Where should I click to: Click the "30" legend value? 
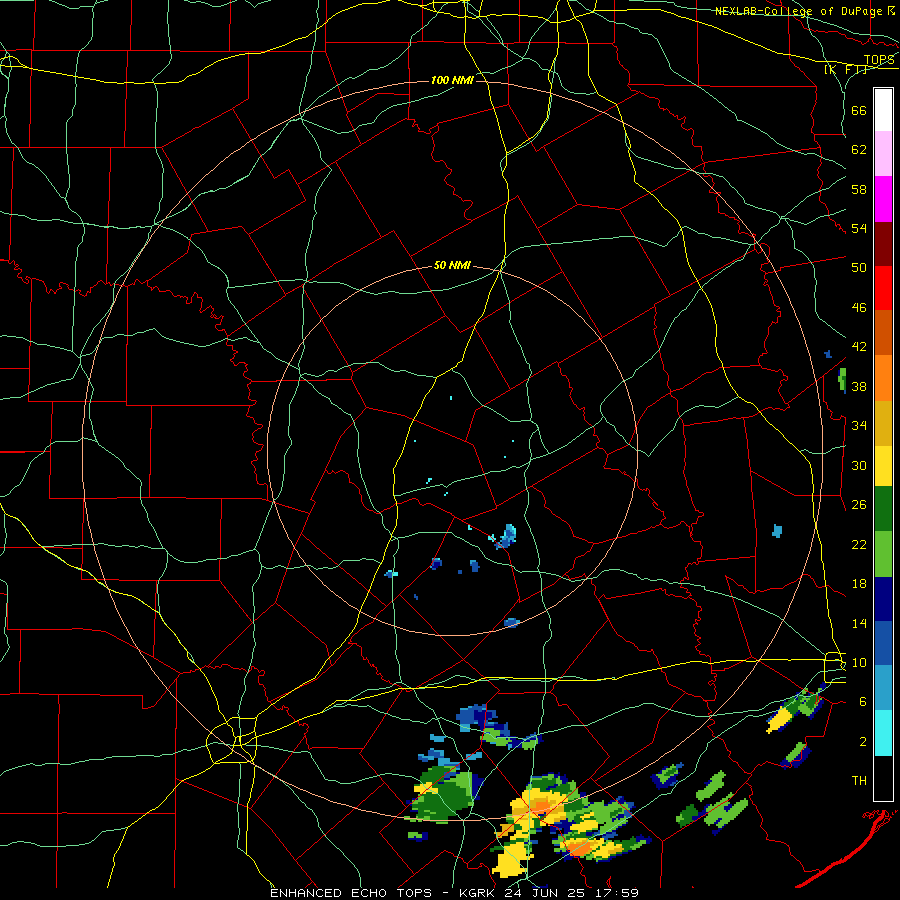coord(859,465)
